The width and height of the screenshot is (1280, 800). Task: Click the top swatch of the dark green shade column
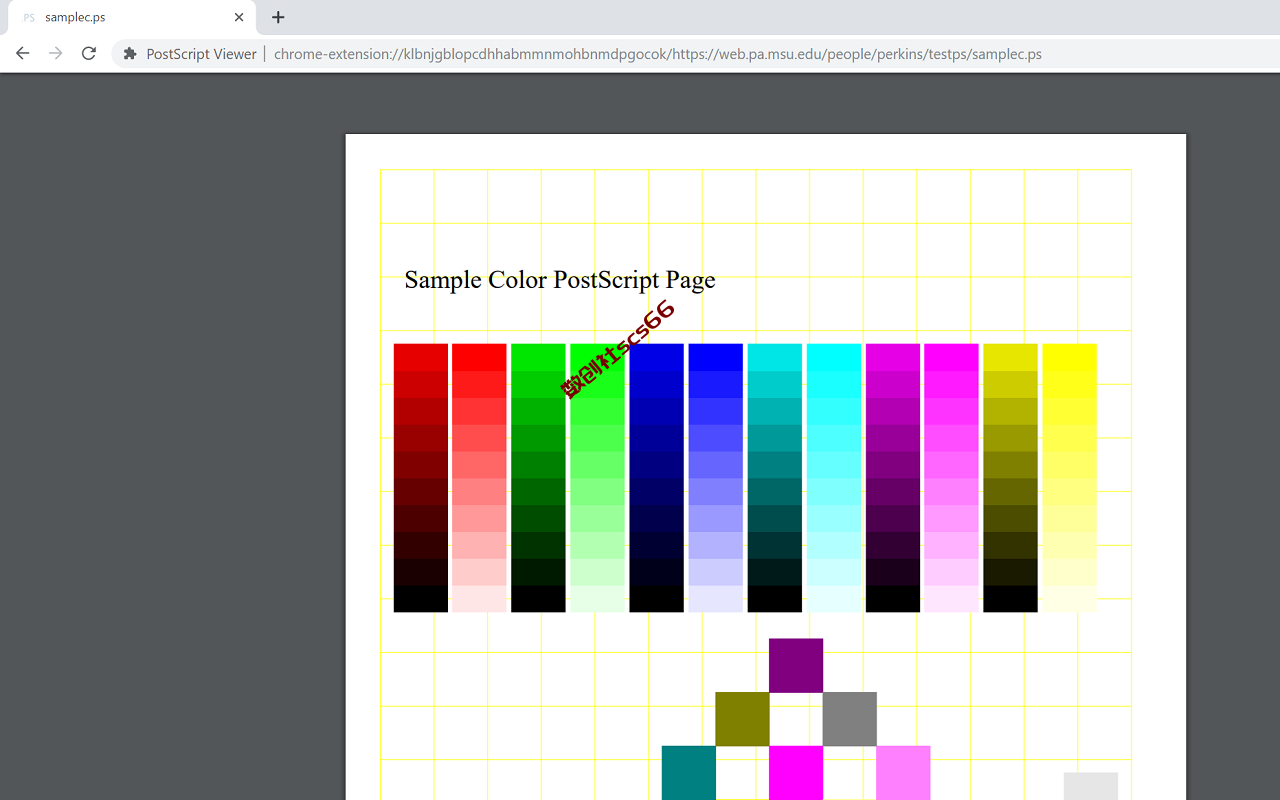tap(538, 357)
